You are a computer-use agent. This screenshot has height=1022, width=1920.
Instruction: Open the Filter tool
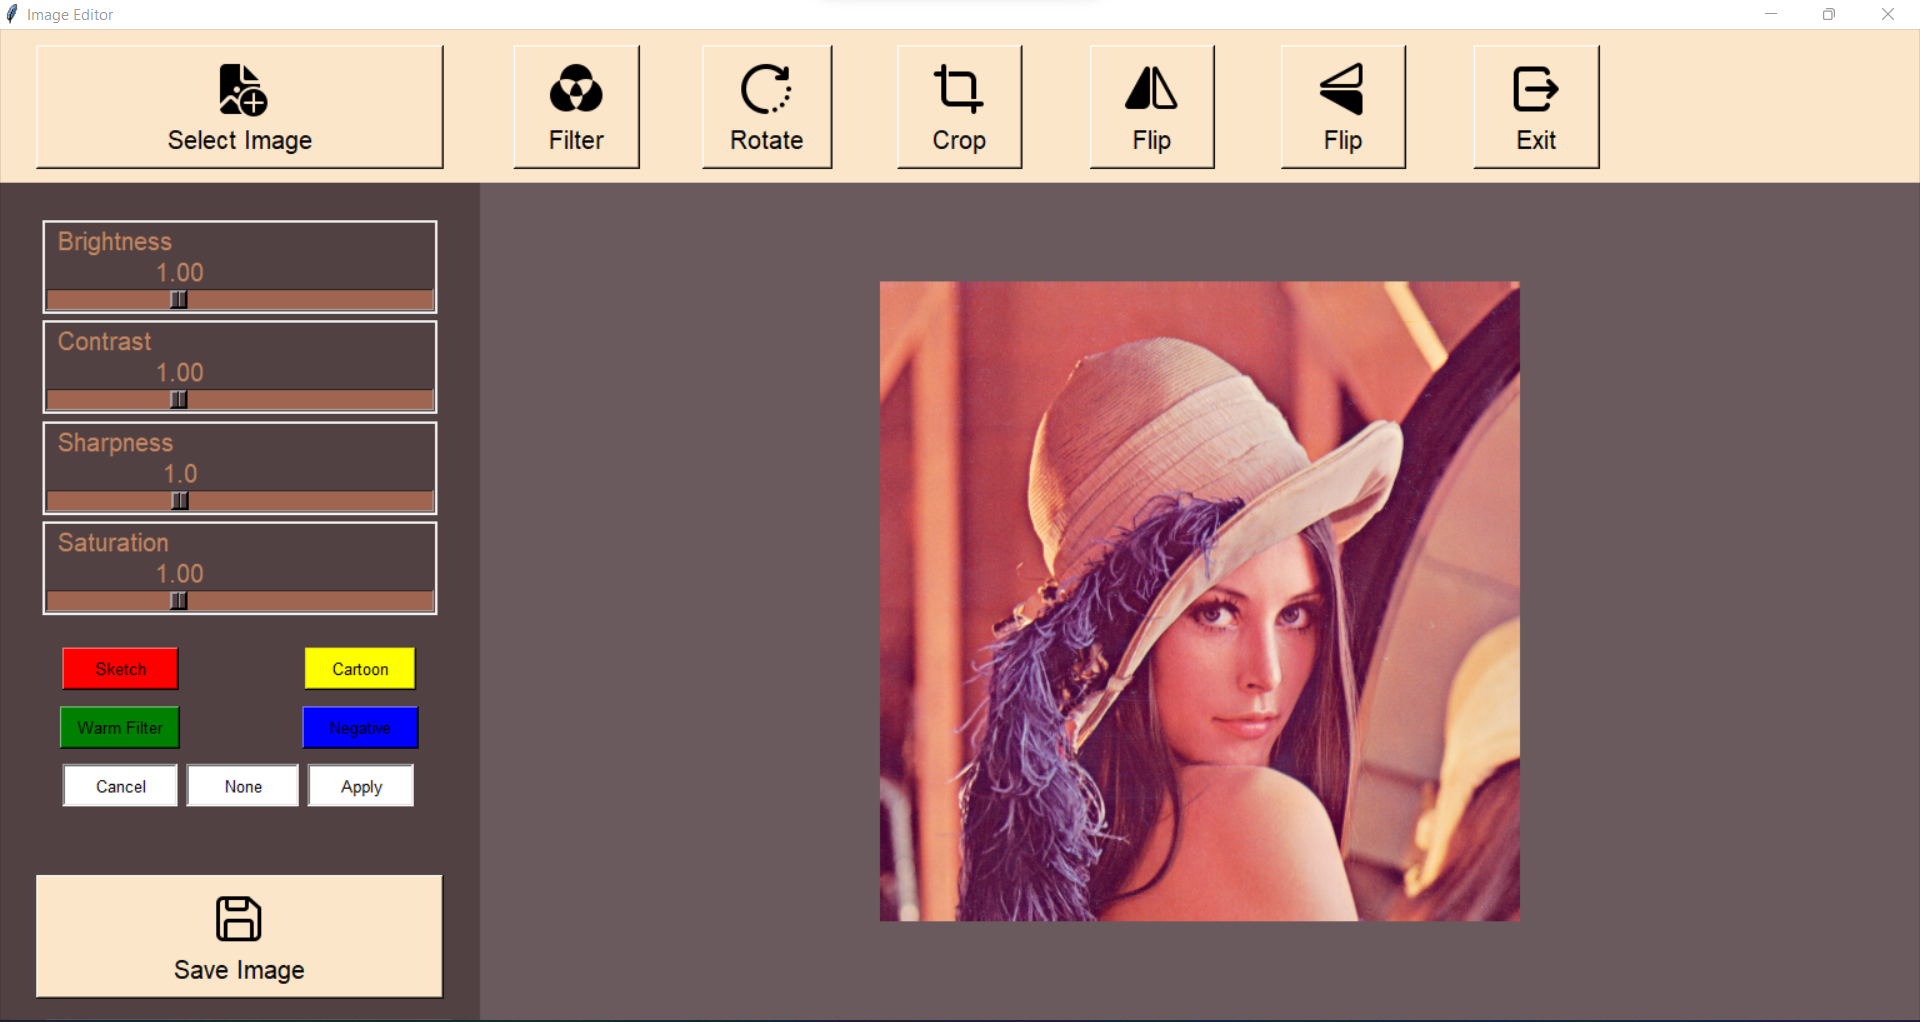(575, 105)
